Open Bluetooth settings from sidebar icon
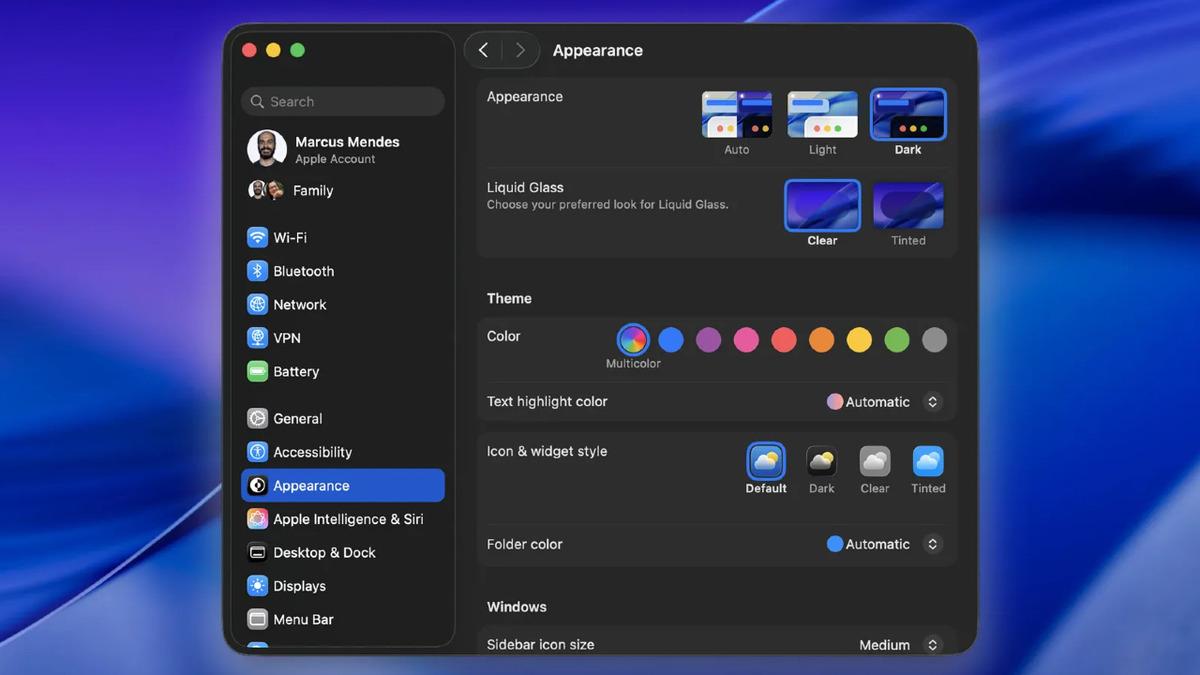 258,271
